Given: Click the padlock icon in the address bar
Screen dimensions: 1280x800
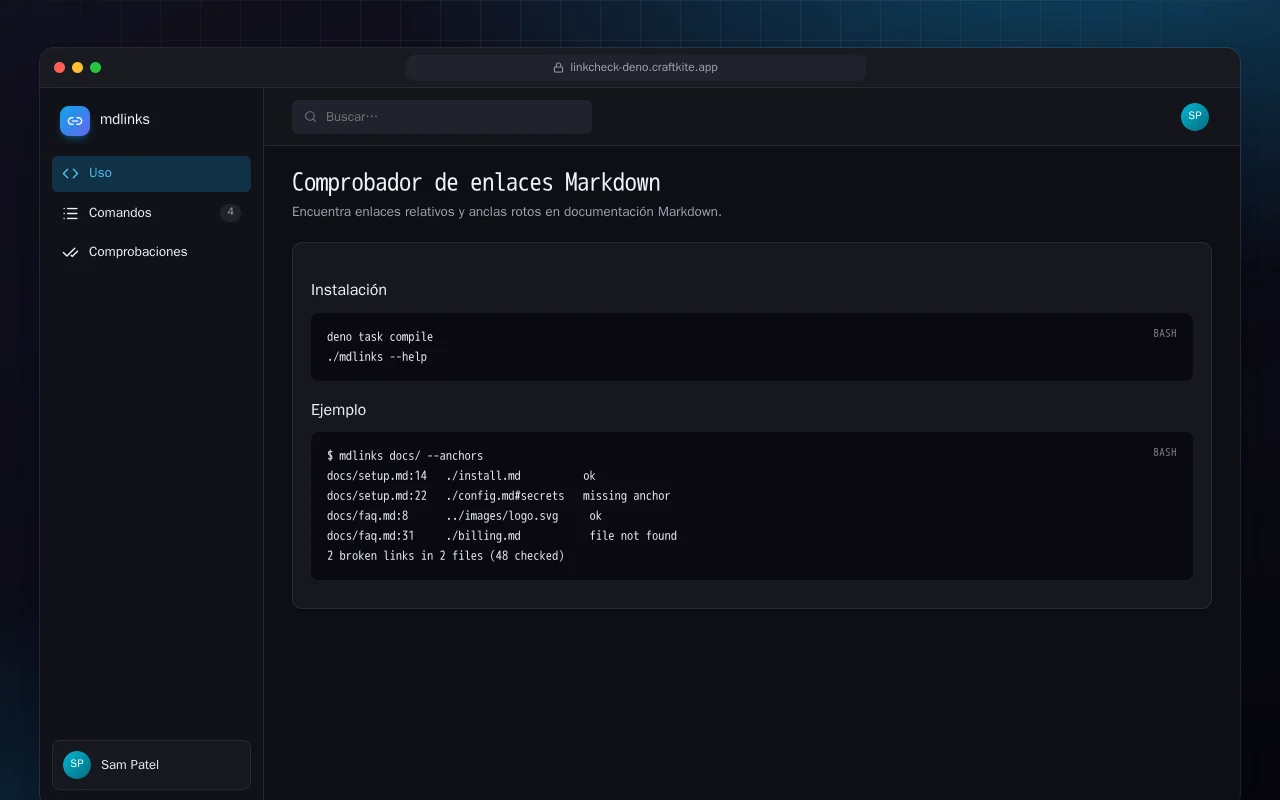Looking at the screenshot, I should pos(559,68).
